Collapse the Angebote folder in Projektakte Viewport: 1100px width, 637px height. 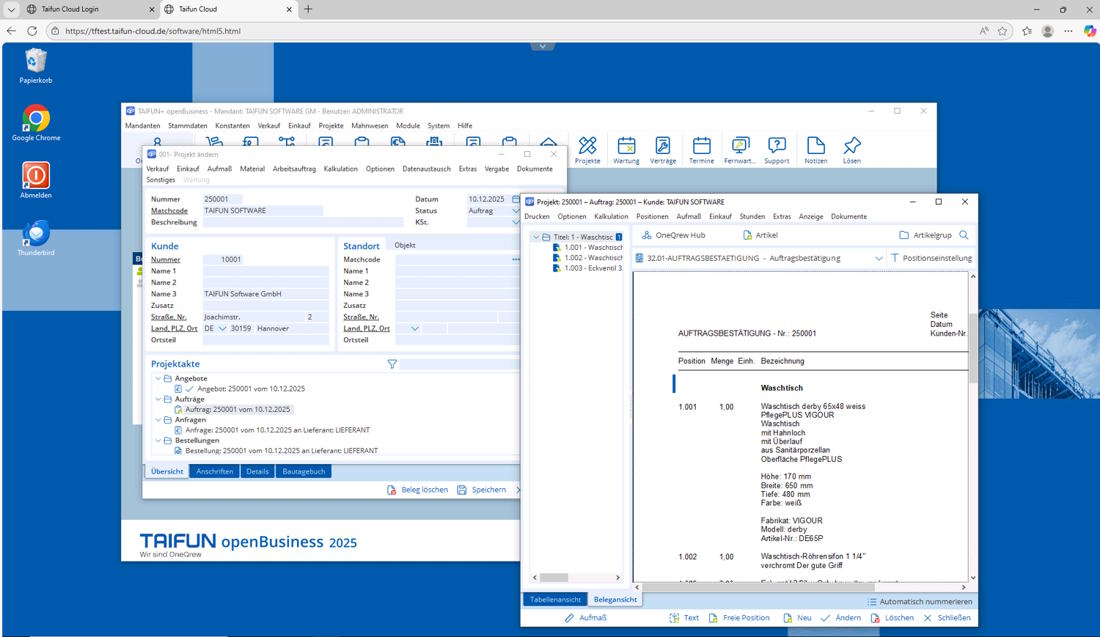tap(157, 379)
